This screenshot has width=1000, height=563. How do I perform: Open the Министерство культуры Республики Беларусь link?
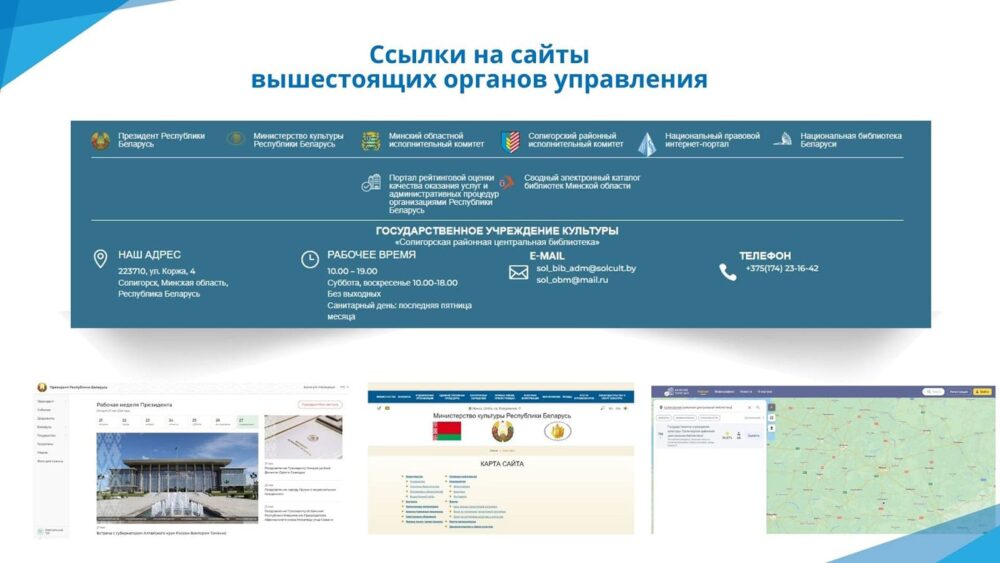pyautogui.click(x=298, y=140)
